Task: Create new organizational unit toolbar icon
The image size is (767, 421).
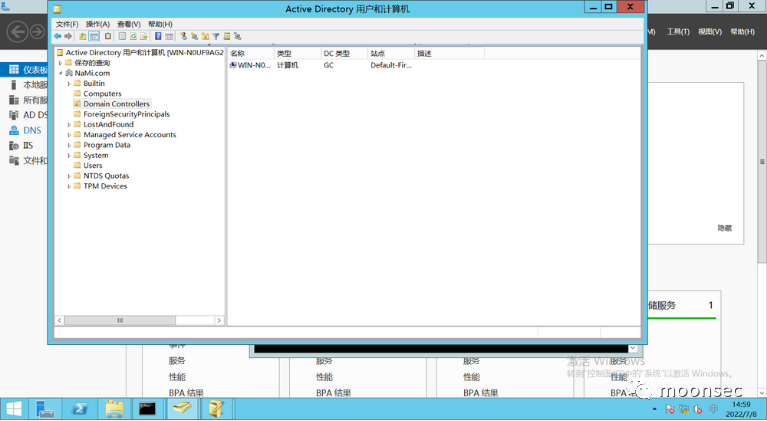Action: tap(205, 36)
